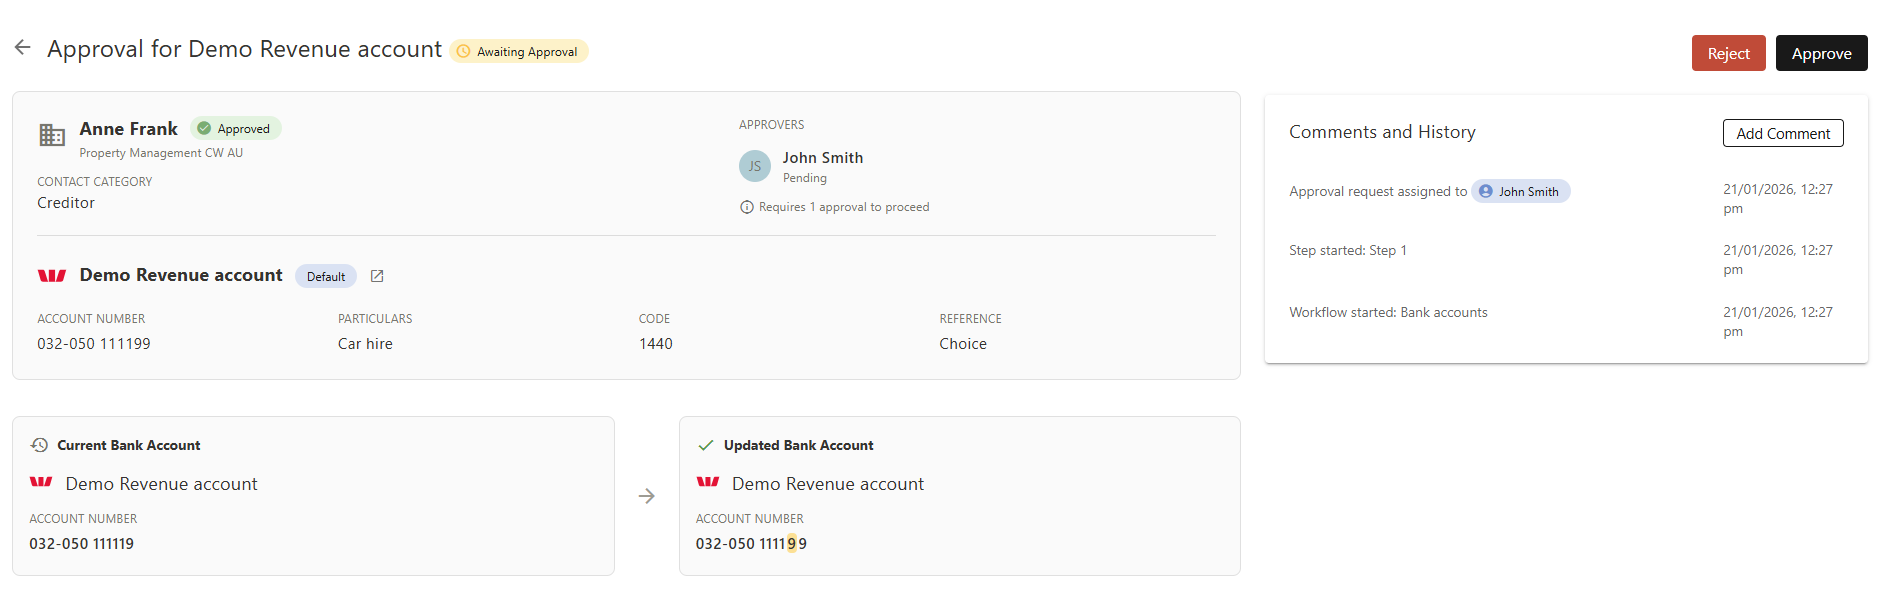The image size is (1891, 601).
Task: Click the Westpac logo in Updated Bank Account card
Action: tap(708, 482)
